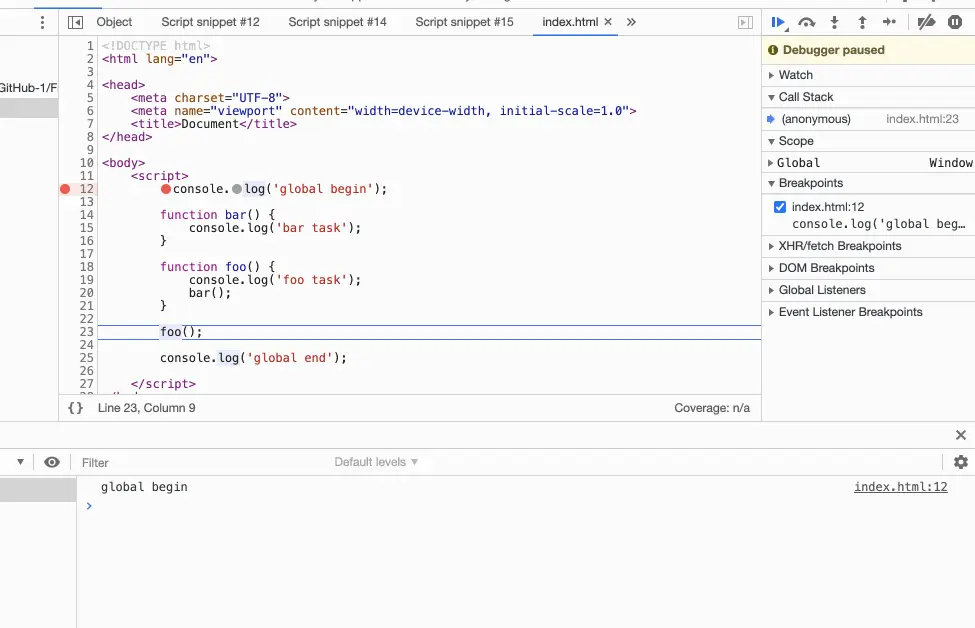Click the Debugger paused banner
This screenshot has width=975, height=628.
pos(868,50)
